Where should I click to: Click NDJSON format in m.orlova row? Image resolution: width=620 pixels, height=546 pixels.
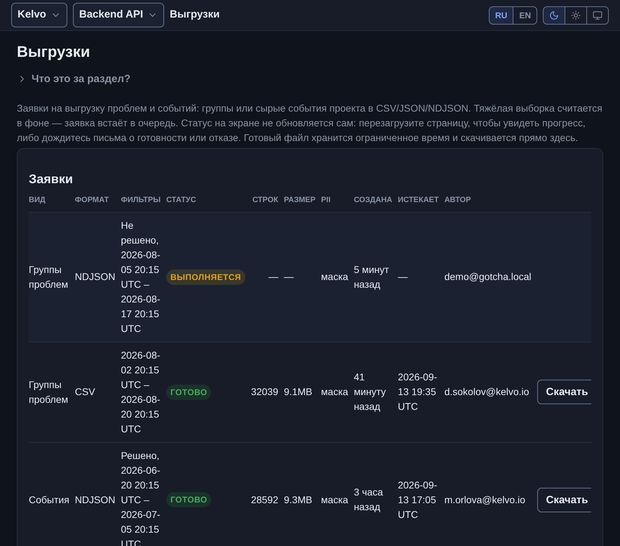[95, 500]
